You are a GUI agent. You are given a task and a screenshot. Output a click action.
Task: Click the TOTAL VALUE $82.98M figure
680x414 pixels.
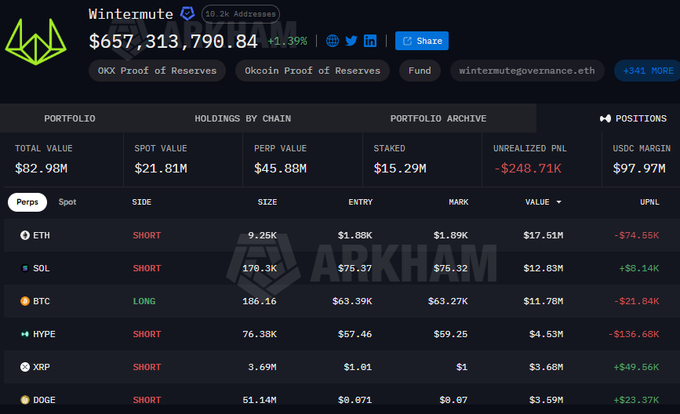tap(41, 168)
